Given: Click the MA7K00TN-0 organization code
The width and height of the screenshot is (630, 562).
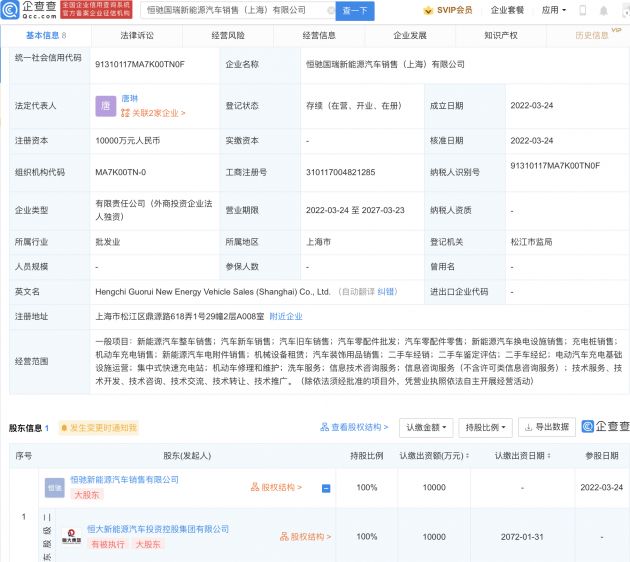Looking at the screenshot, I should 121,173.
